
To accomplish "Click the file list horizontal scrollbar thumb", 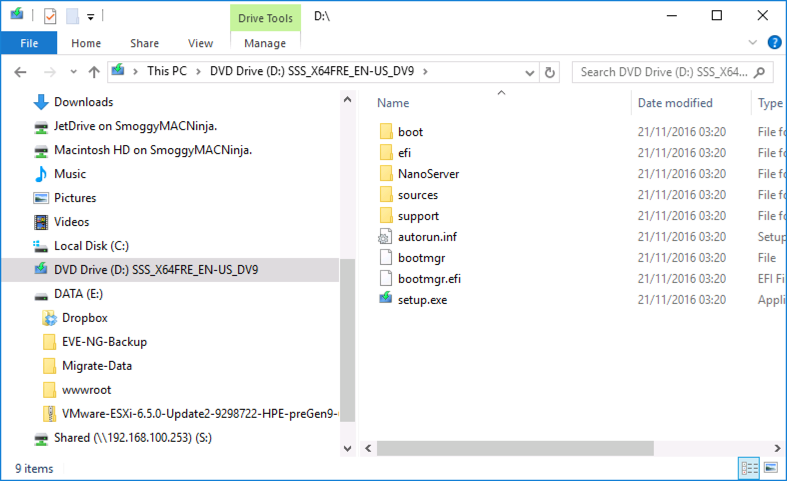I will 515,448.
